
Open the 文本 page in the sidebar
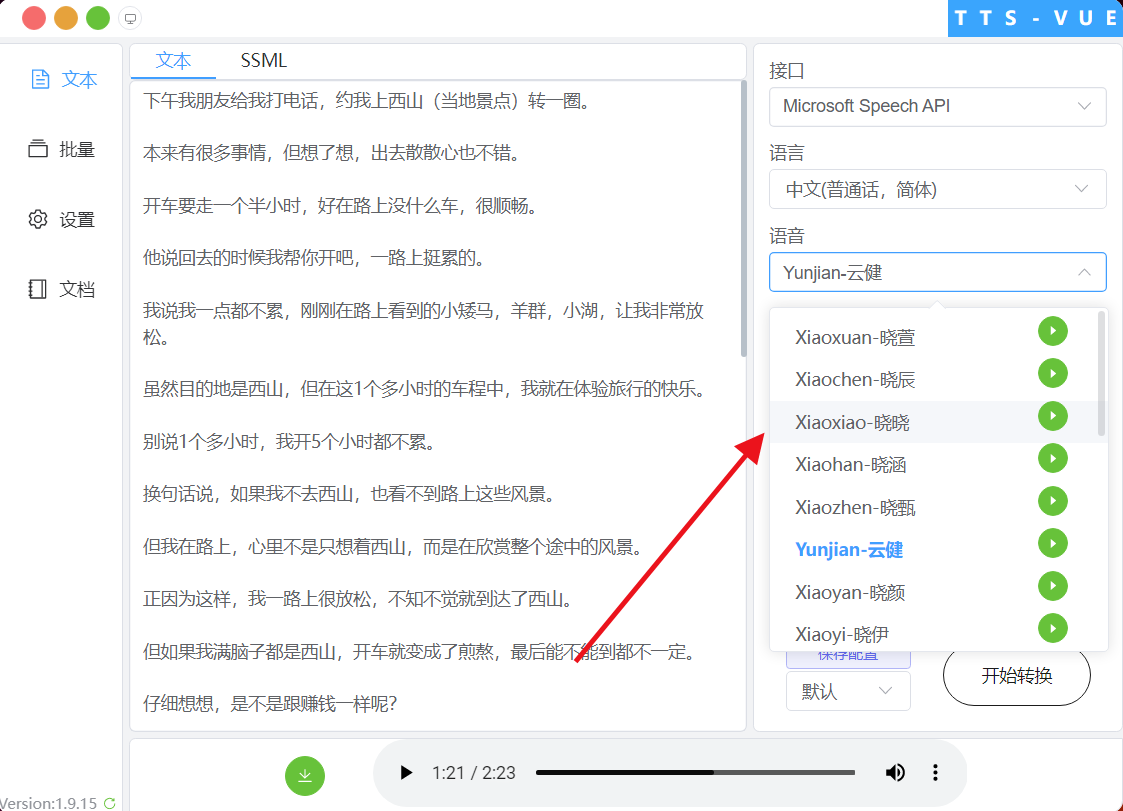63,79
